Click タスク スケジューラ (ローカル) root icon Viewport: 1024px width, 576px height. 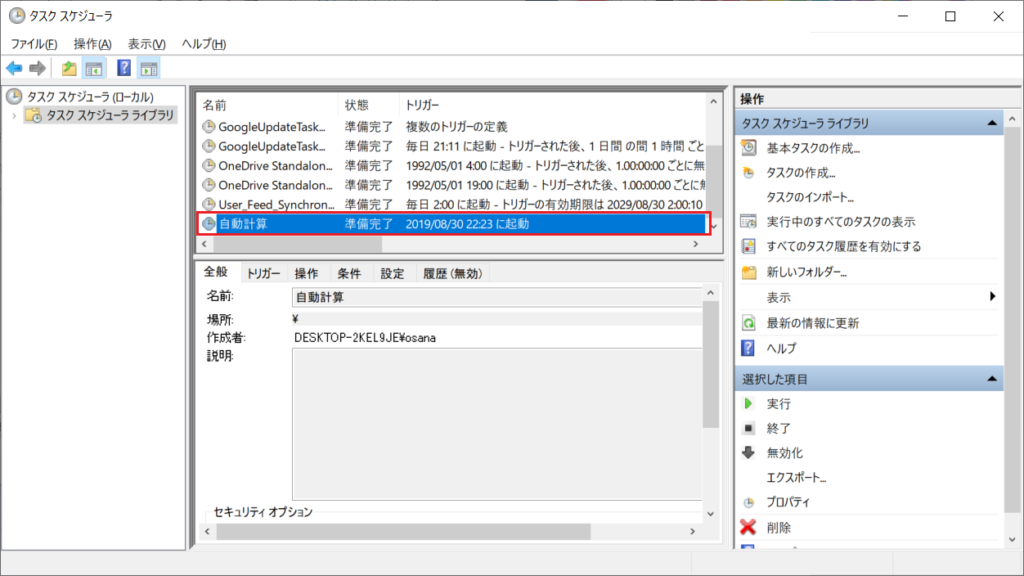point(14,97)
